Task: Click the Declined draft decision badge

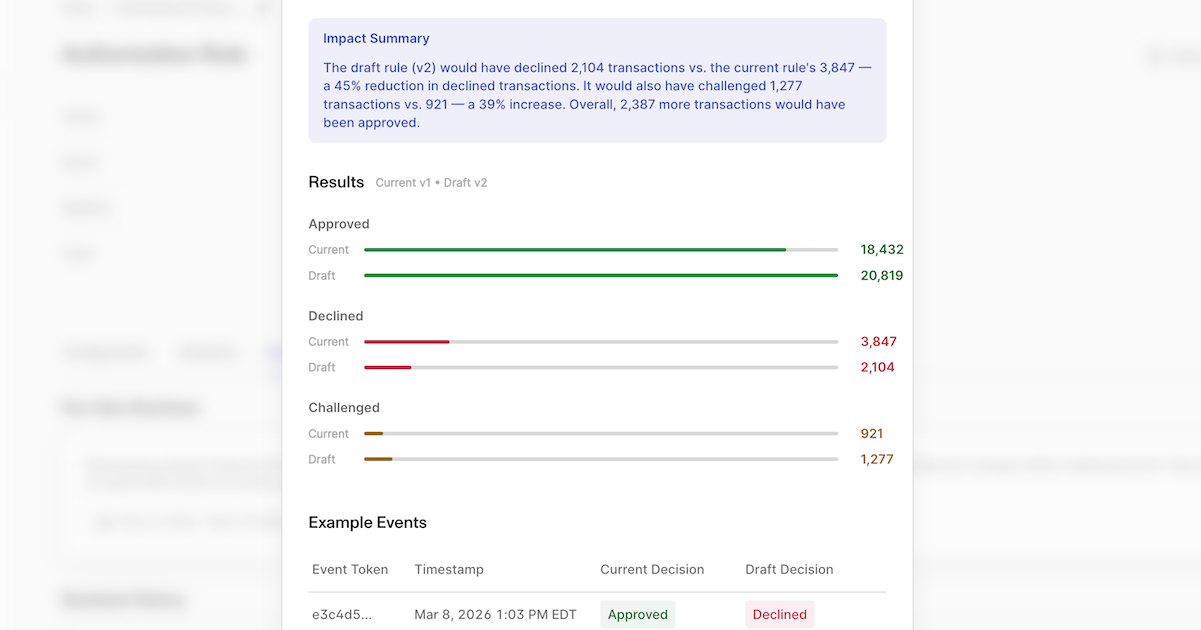Action: coord(779,614)
